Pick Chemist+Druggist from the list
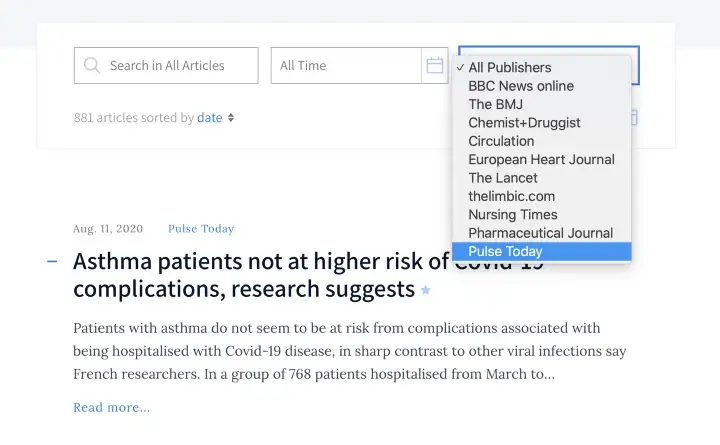The height and width of the screenshot is (445, 720). (x=542, y=123)
